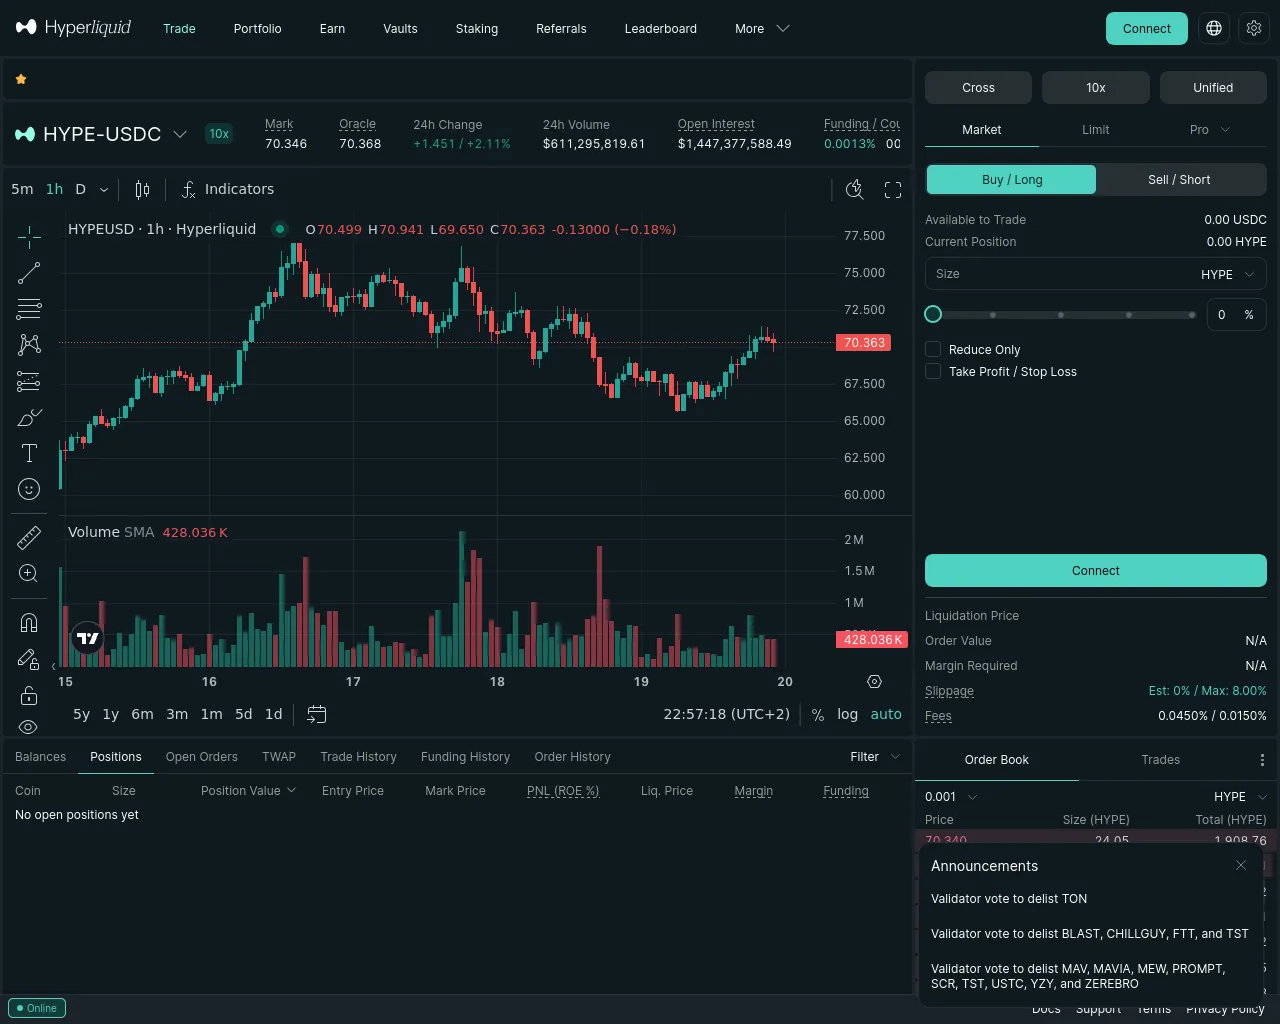Select Buy / Long side
The image size is (1280, 1024).
1011,179
